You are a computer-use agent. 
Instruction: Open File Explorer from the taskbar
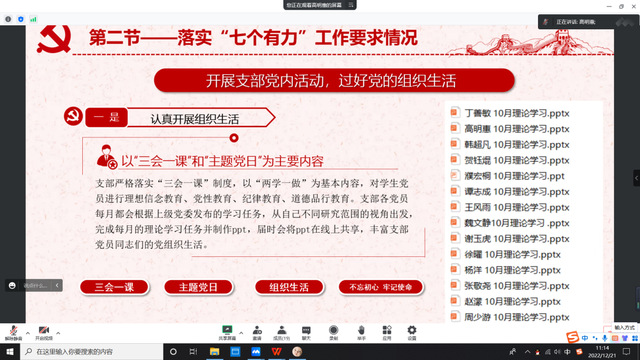click(214, 351)
